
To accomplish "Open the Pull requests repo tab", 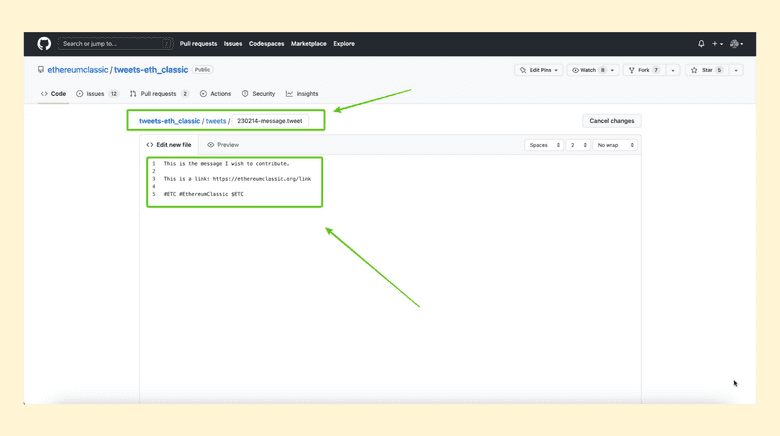I will [x=158, y=94].
